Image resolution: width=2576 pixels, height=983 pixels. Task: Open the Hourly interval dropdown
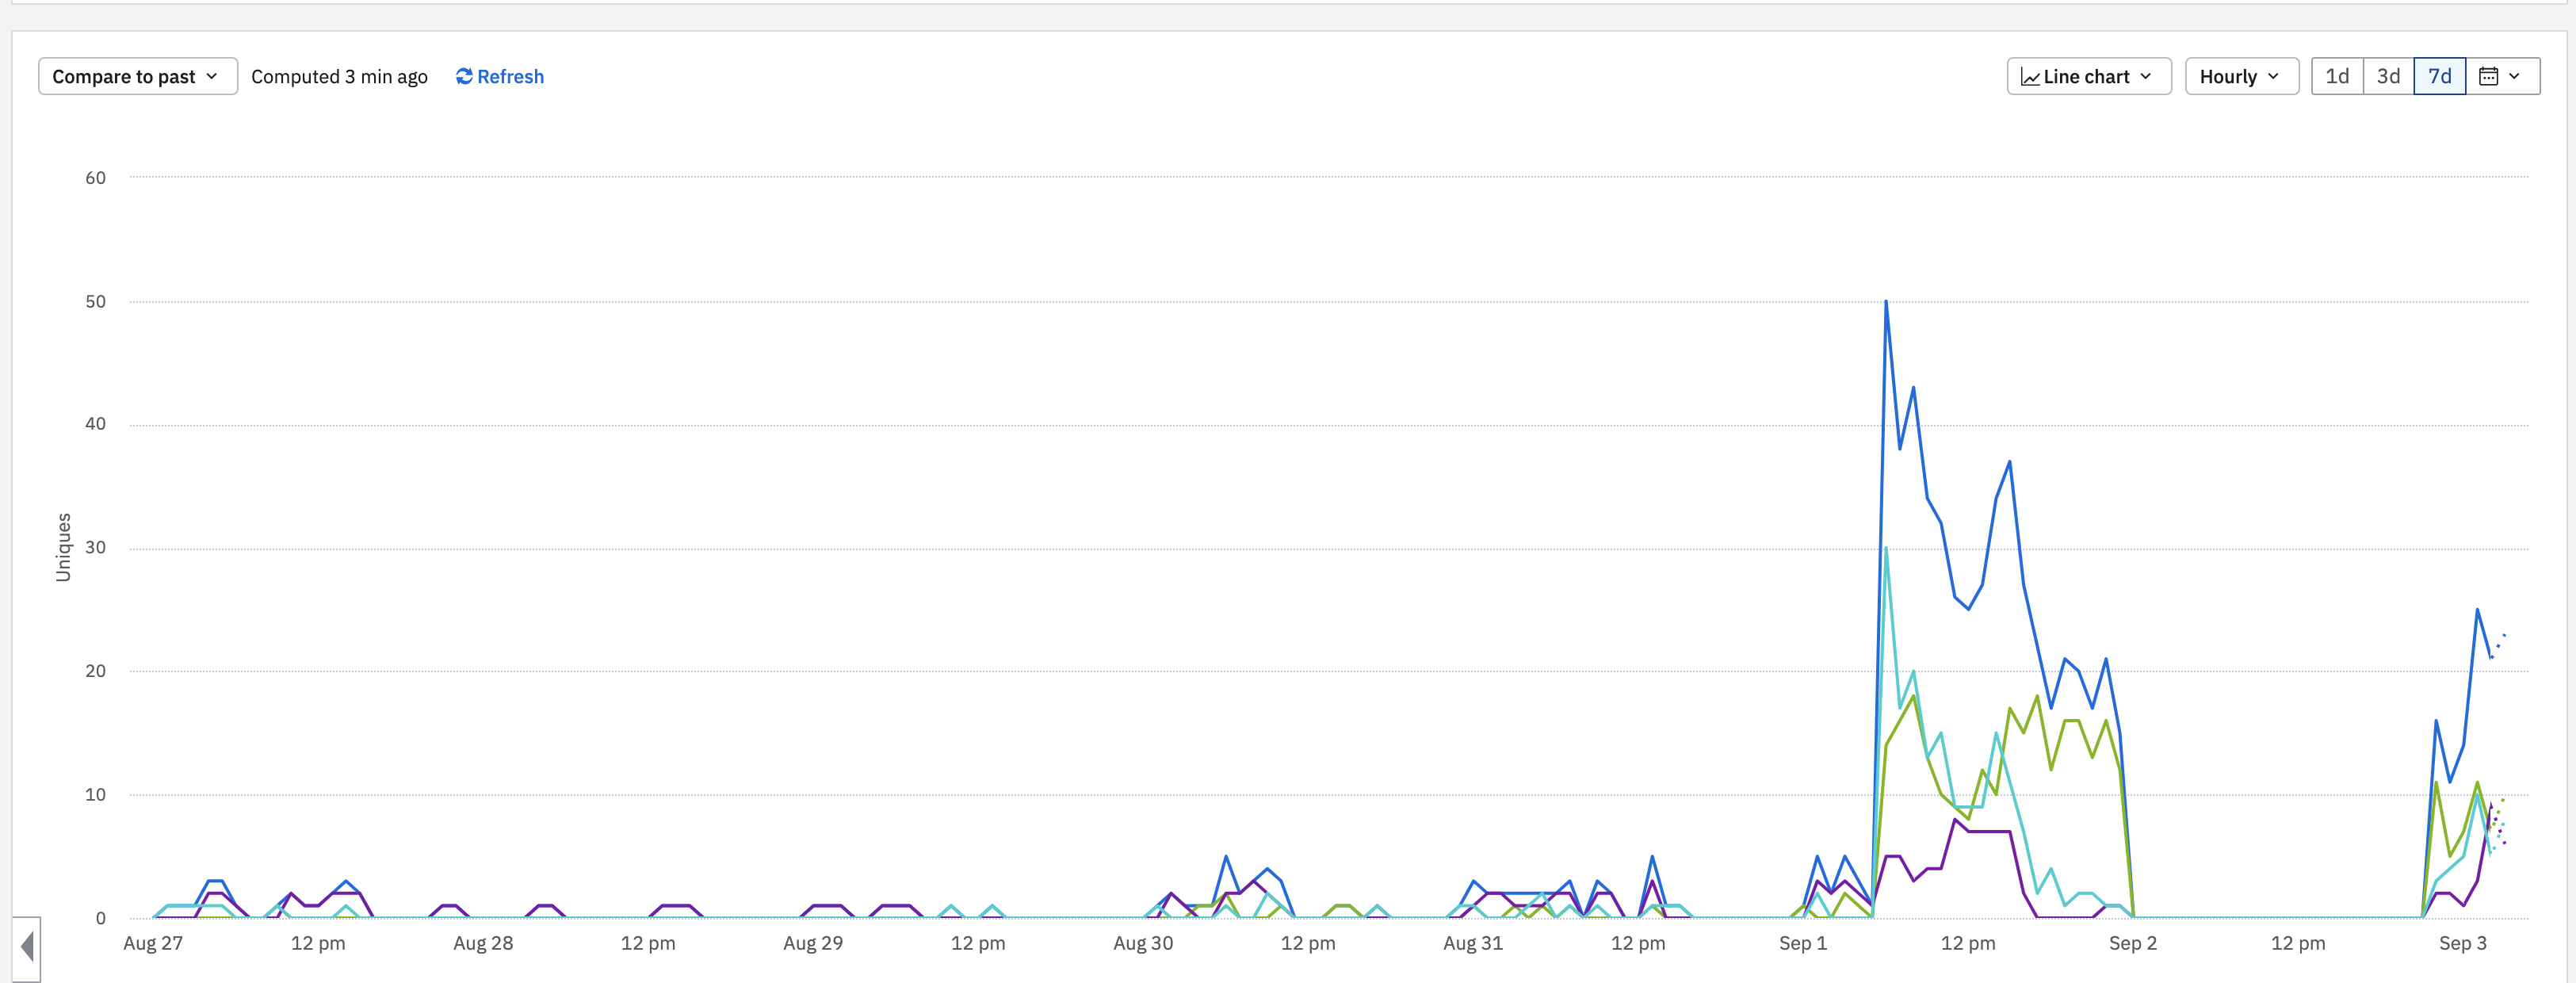click(2242, 77)
